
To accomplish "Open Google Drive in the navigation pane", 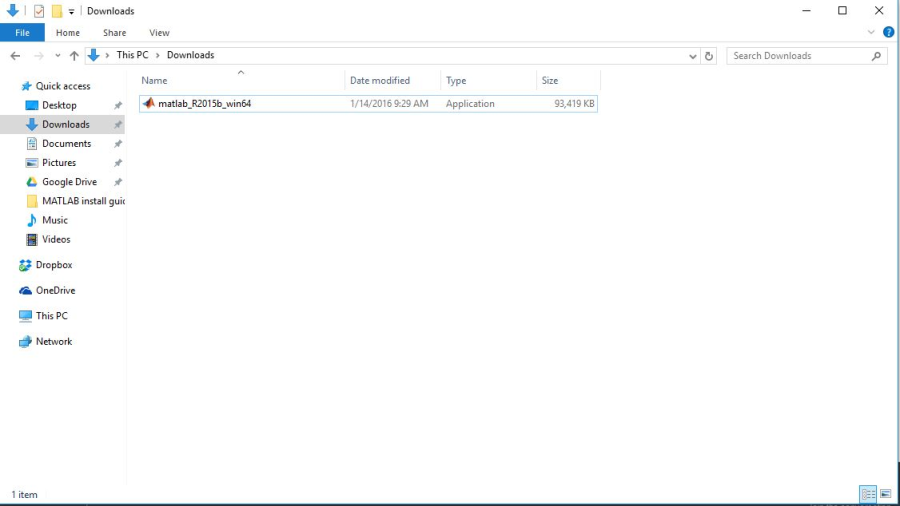I will coord(69,182).
